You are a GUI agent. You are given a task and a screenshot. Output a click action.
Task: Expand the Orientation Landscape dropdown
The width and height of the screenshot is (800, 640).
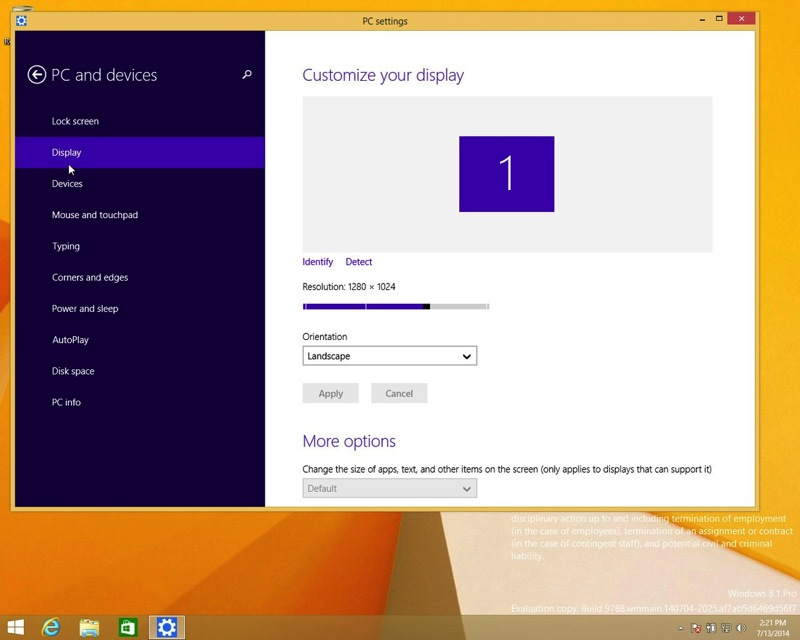coord(389,356)
